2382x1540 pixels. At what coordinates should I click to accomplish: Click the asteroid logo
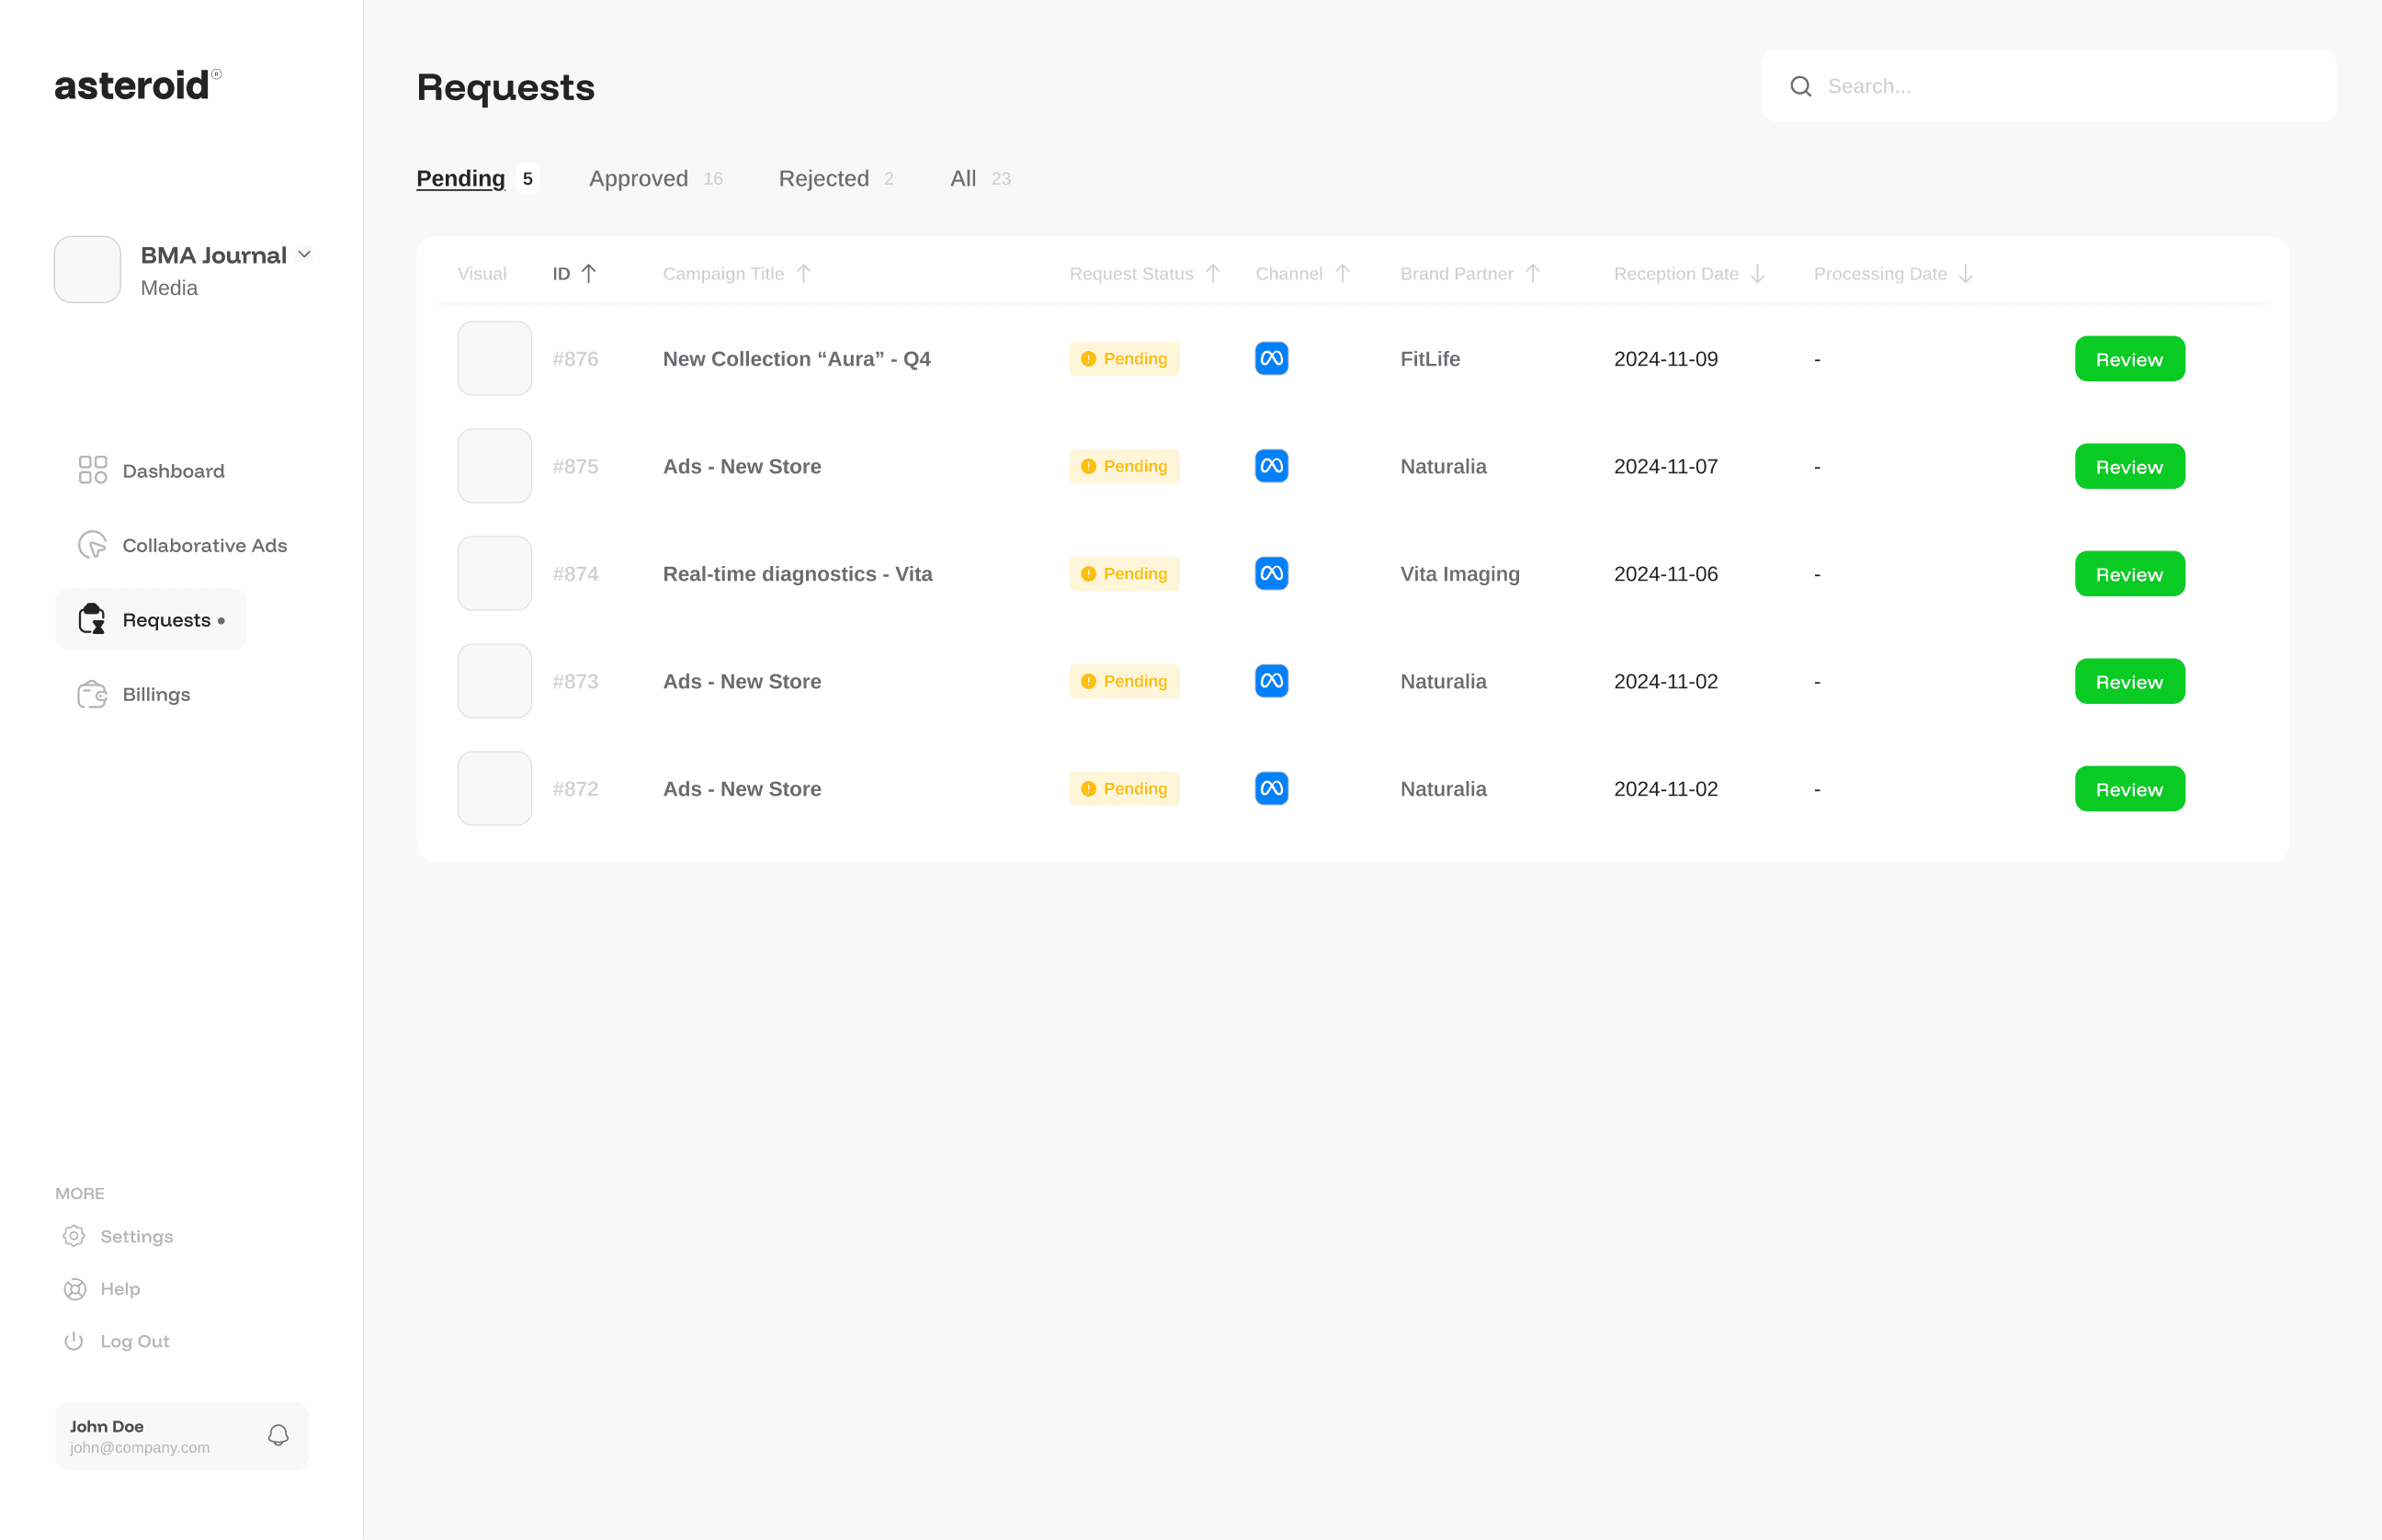(x=138, y=85)
